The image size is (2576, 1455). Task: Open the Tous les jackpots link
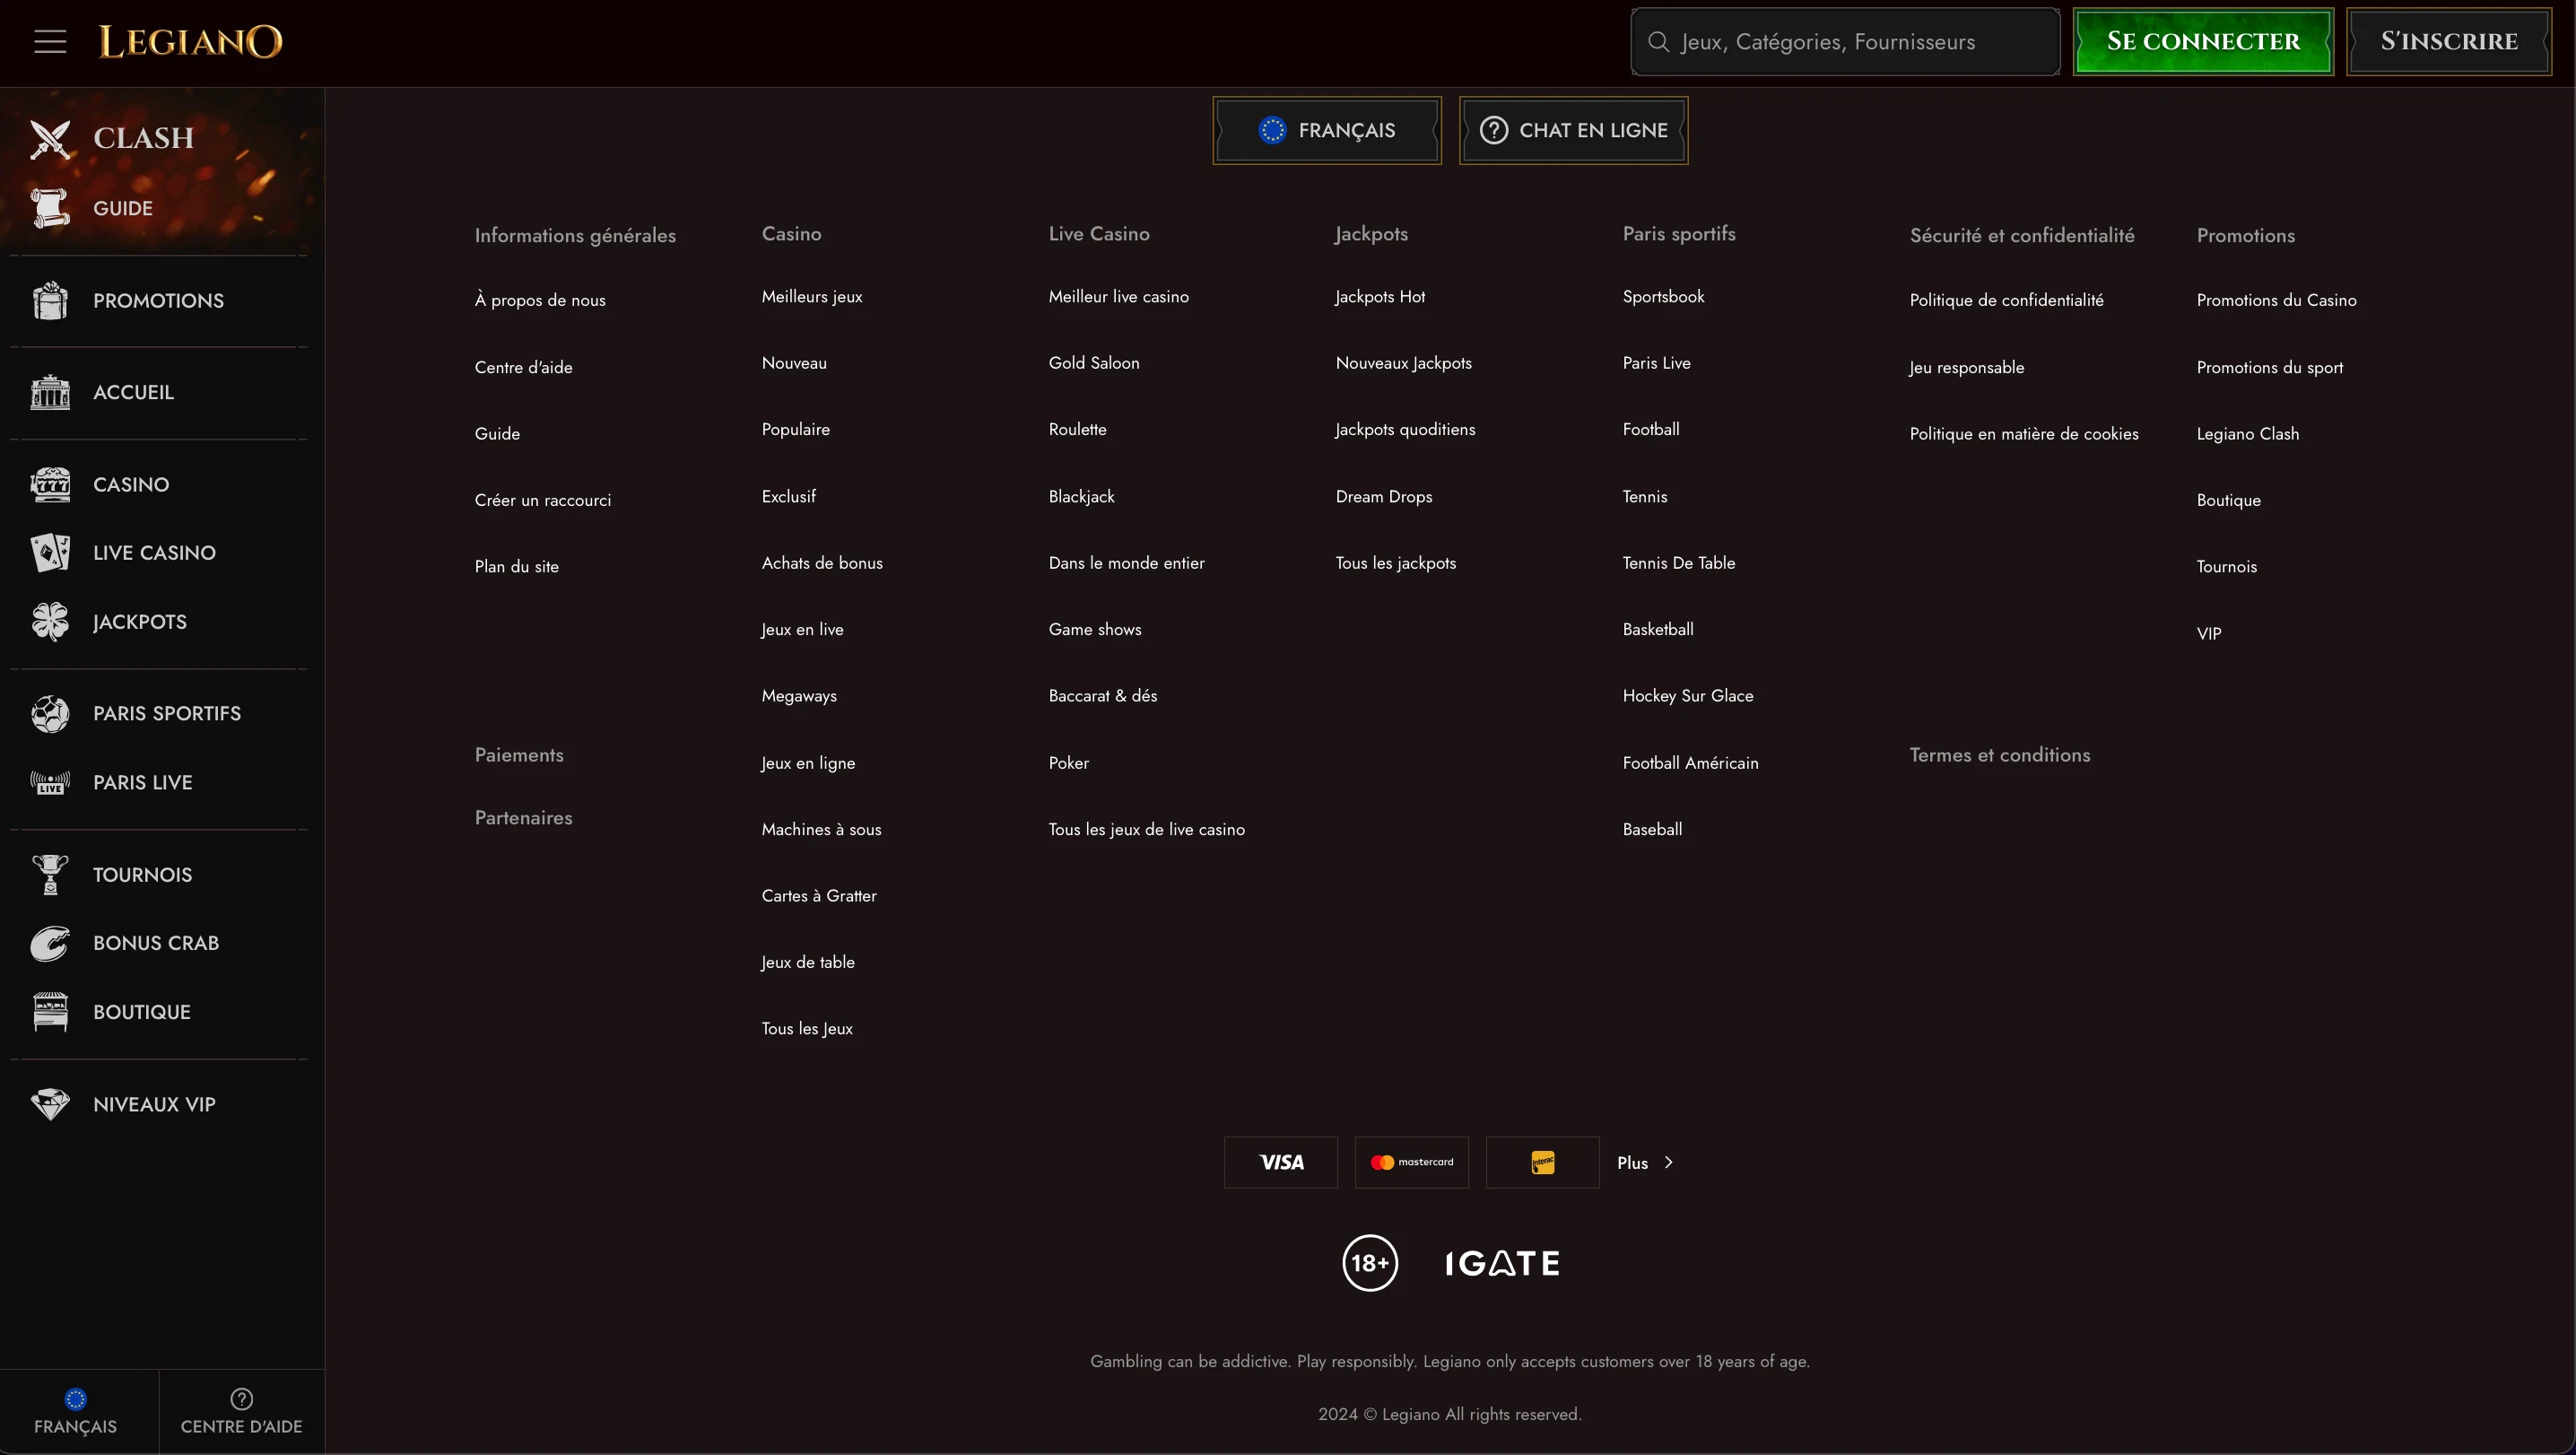point(1395,562)
